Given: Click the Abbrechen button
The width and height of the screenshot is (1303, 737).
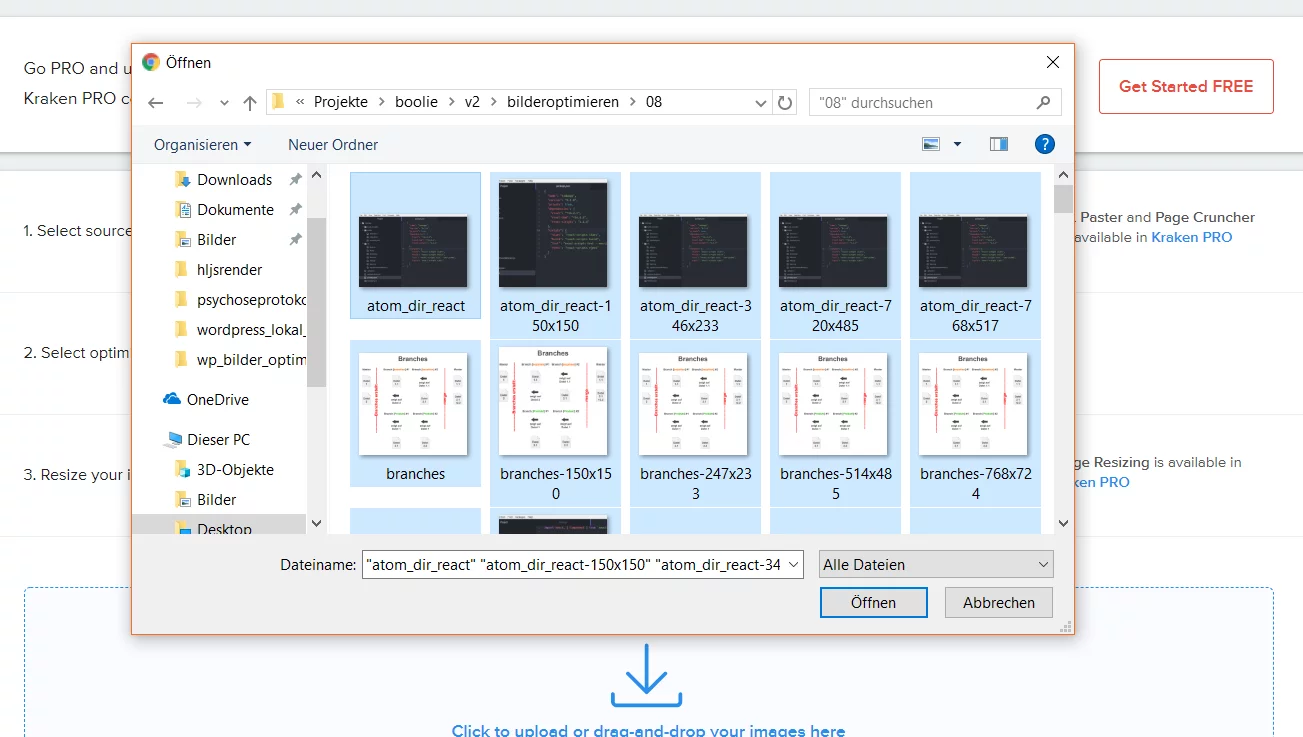Looking at the screenshot, I should [998, 602].
